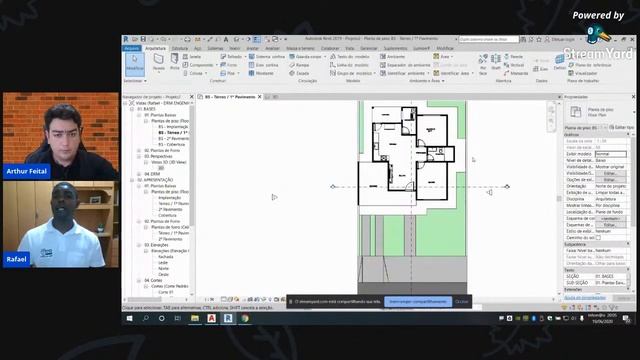Collapse the 01. BASES tree node
This screenshot has width=640, height=360.
coord(132,109)
